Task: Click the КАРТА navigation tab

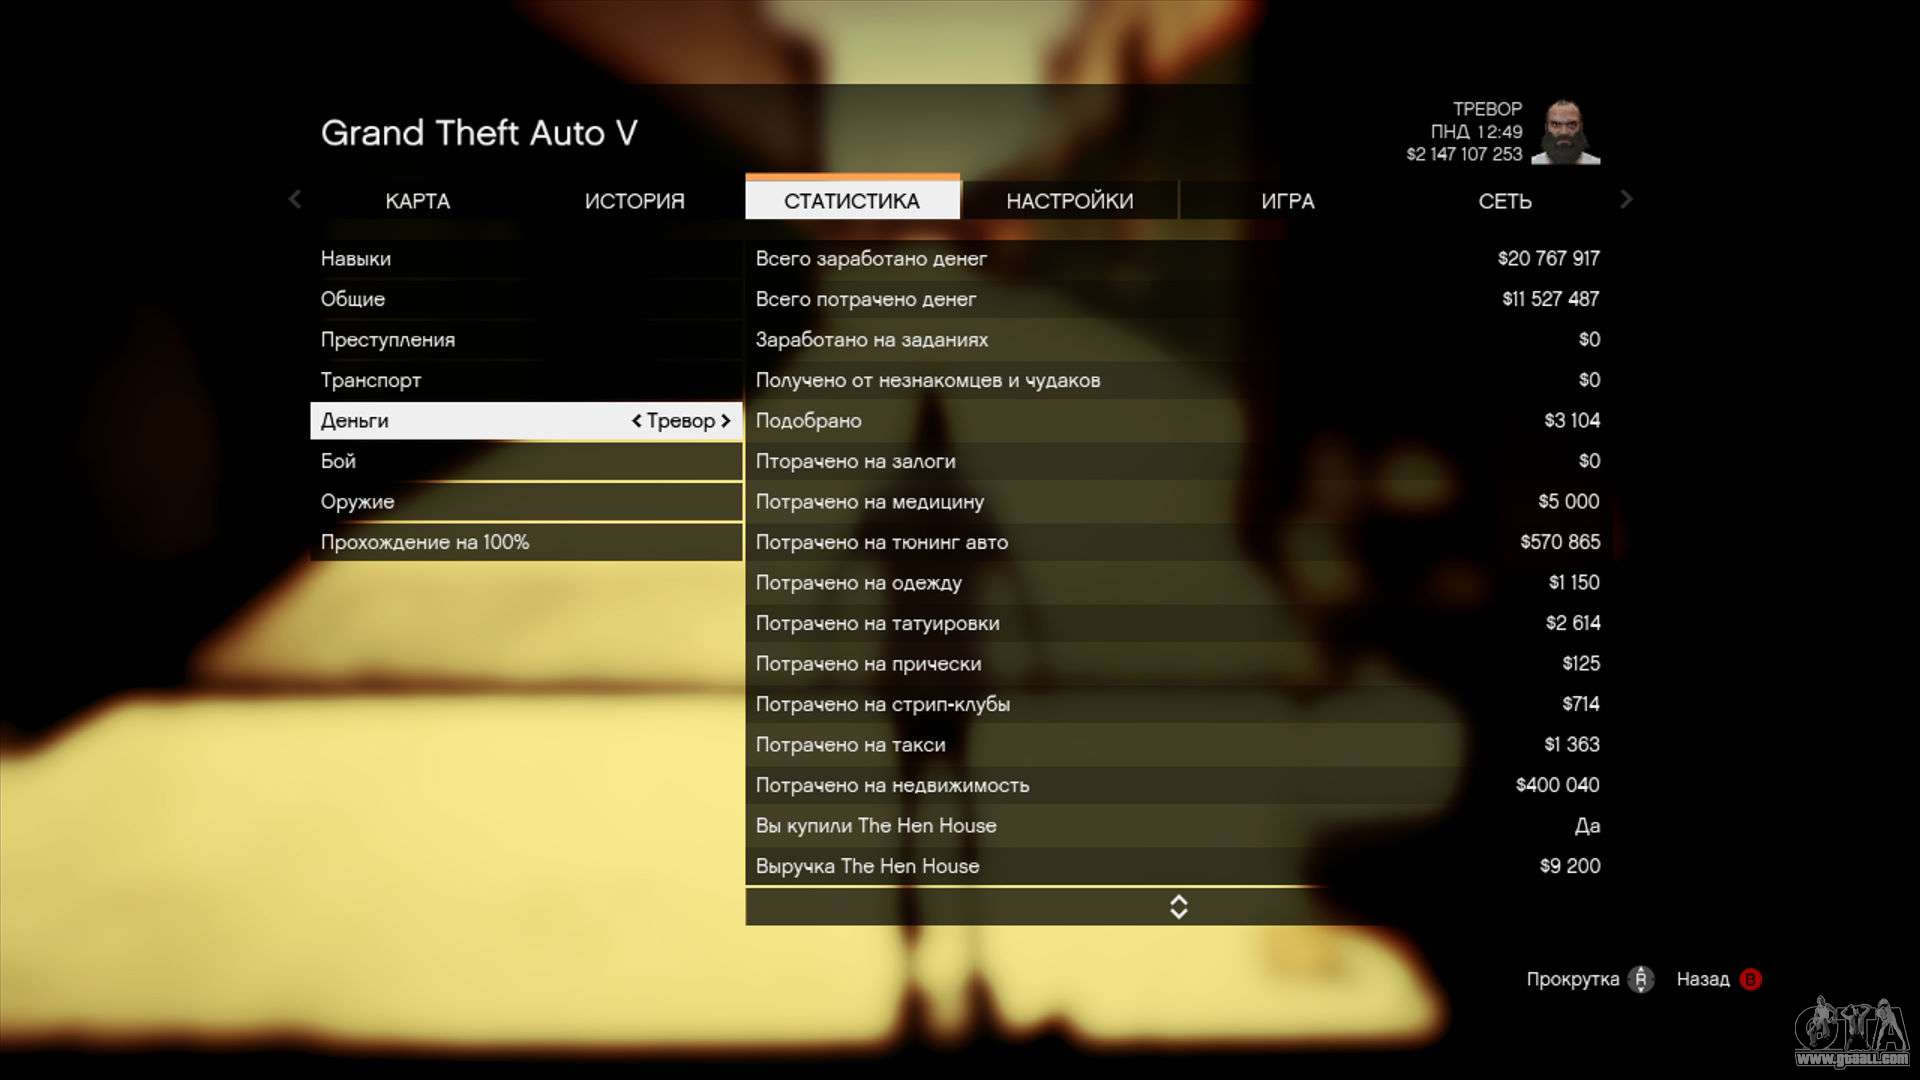Action: pyautogui.click(x=417, y=200)
